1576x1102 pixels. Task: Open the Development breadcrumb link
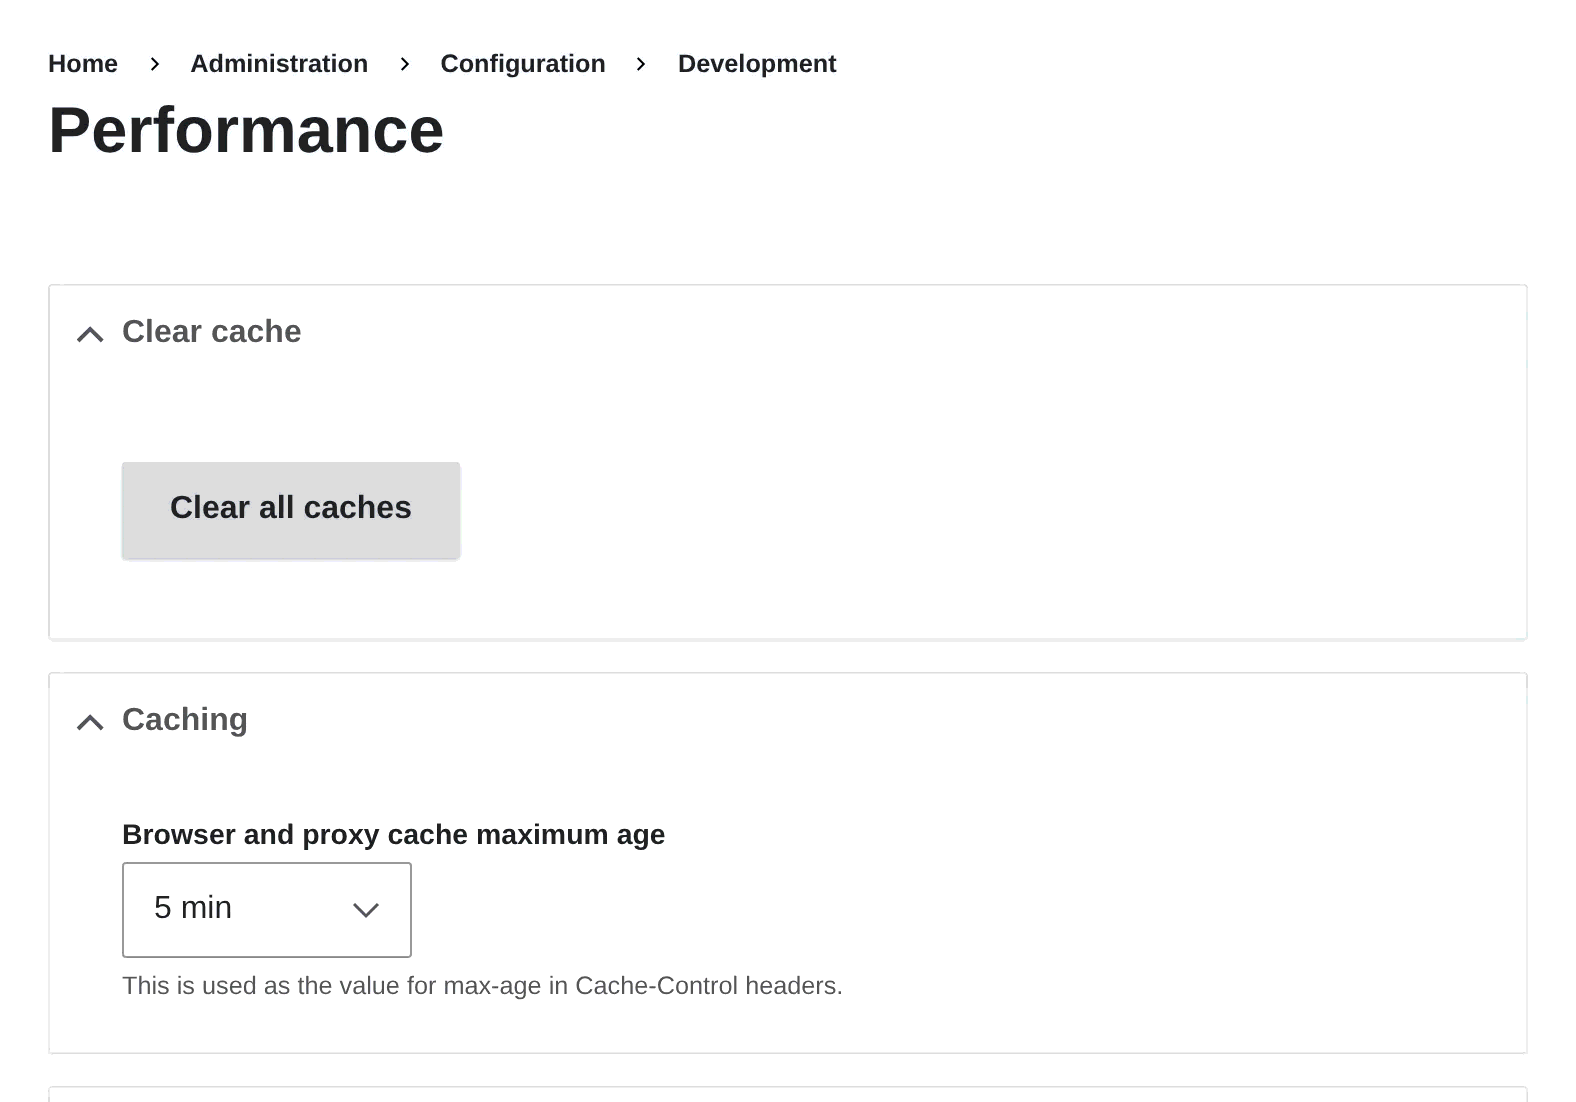click(757, 64)
